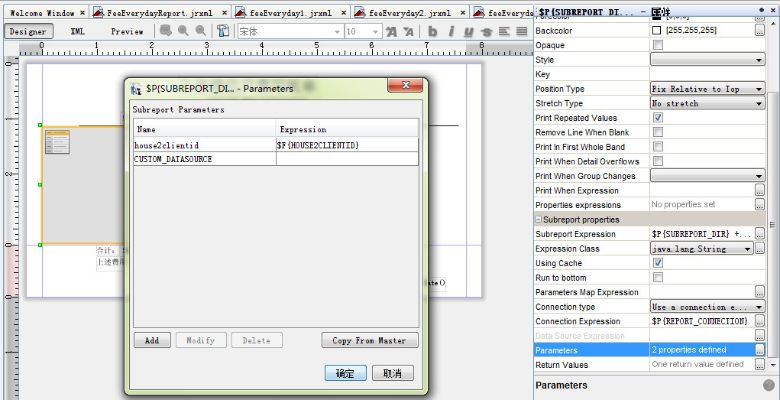This screenshot has width=780, height=400.
Task: Switch to the Preview view tab
Action: click(x=127, y=31)
